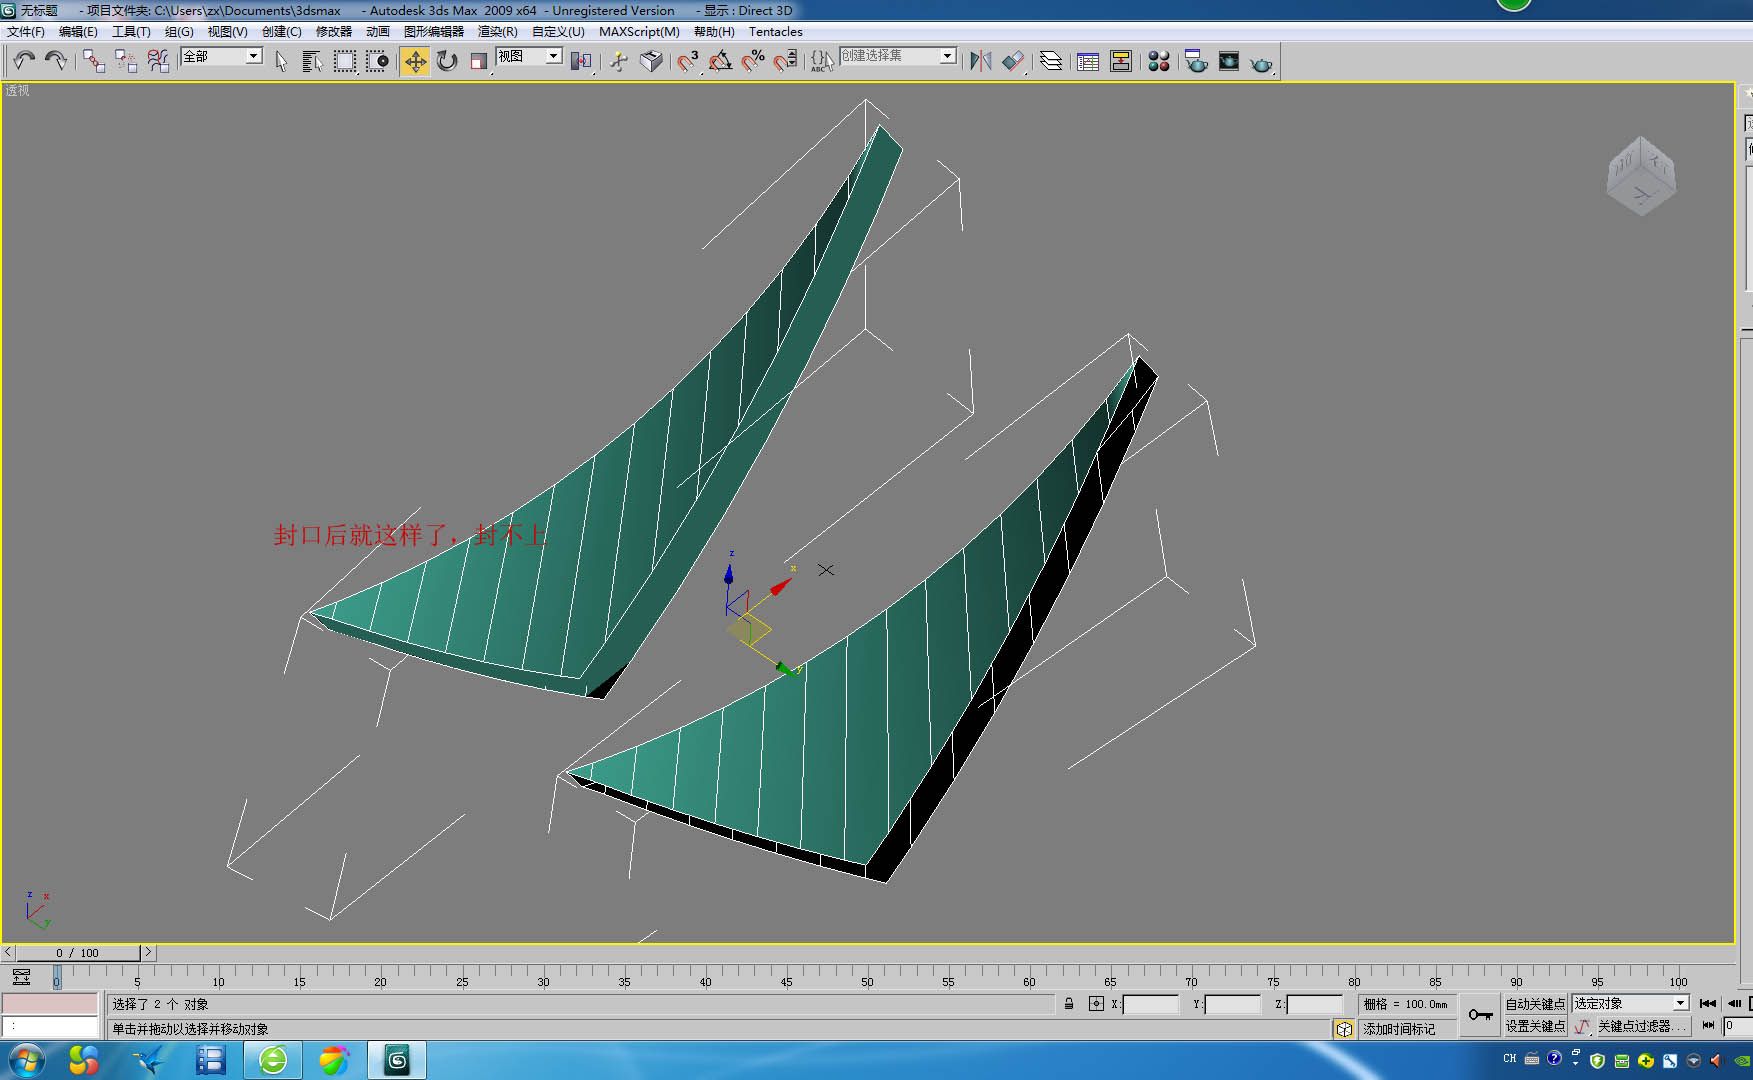Toggle 自动关键点 auto key mode

click(x=1534, y=1003)
